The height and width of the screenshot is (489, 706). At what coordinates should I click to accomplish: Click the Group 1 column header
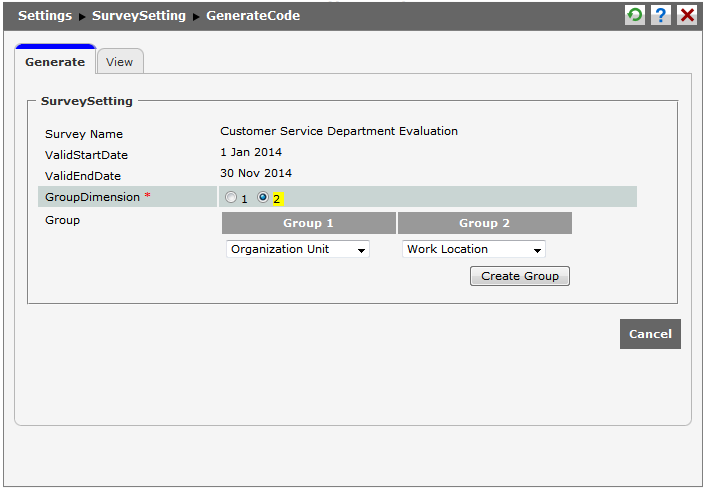point(309,223)
